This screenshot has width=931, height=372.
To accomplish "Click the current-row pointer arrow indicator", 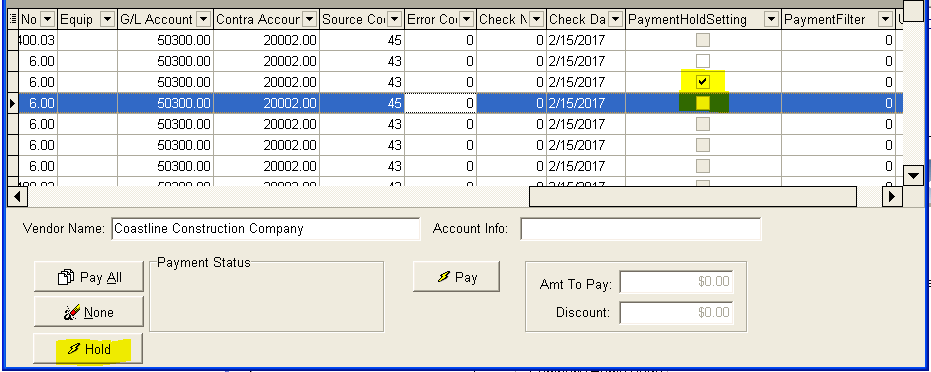I will [x=12, y=103].
